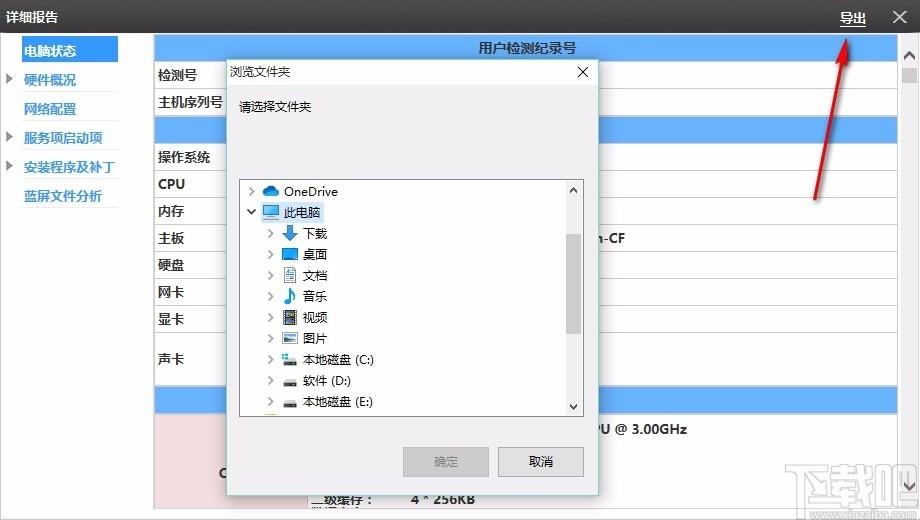Expand the 本地磁盘 (E:) node
Screen dimensions: 920x520
coord(270,401)
